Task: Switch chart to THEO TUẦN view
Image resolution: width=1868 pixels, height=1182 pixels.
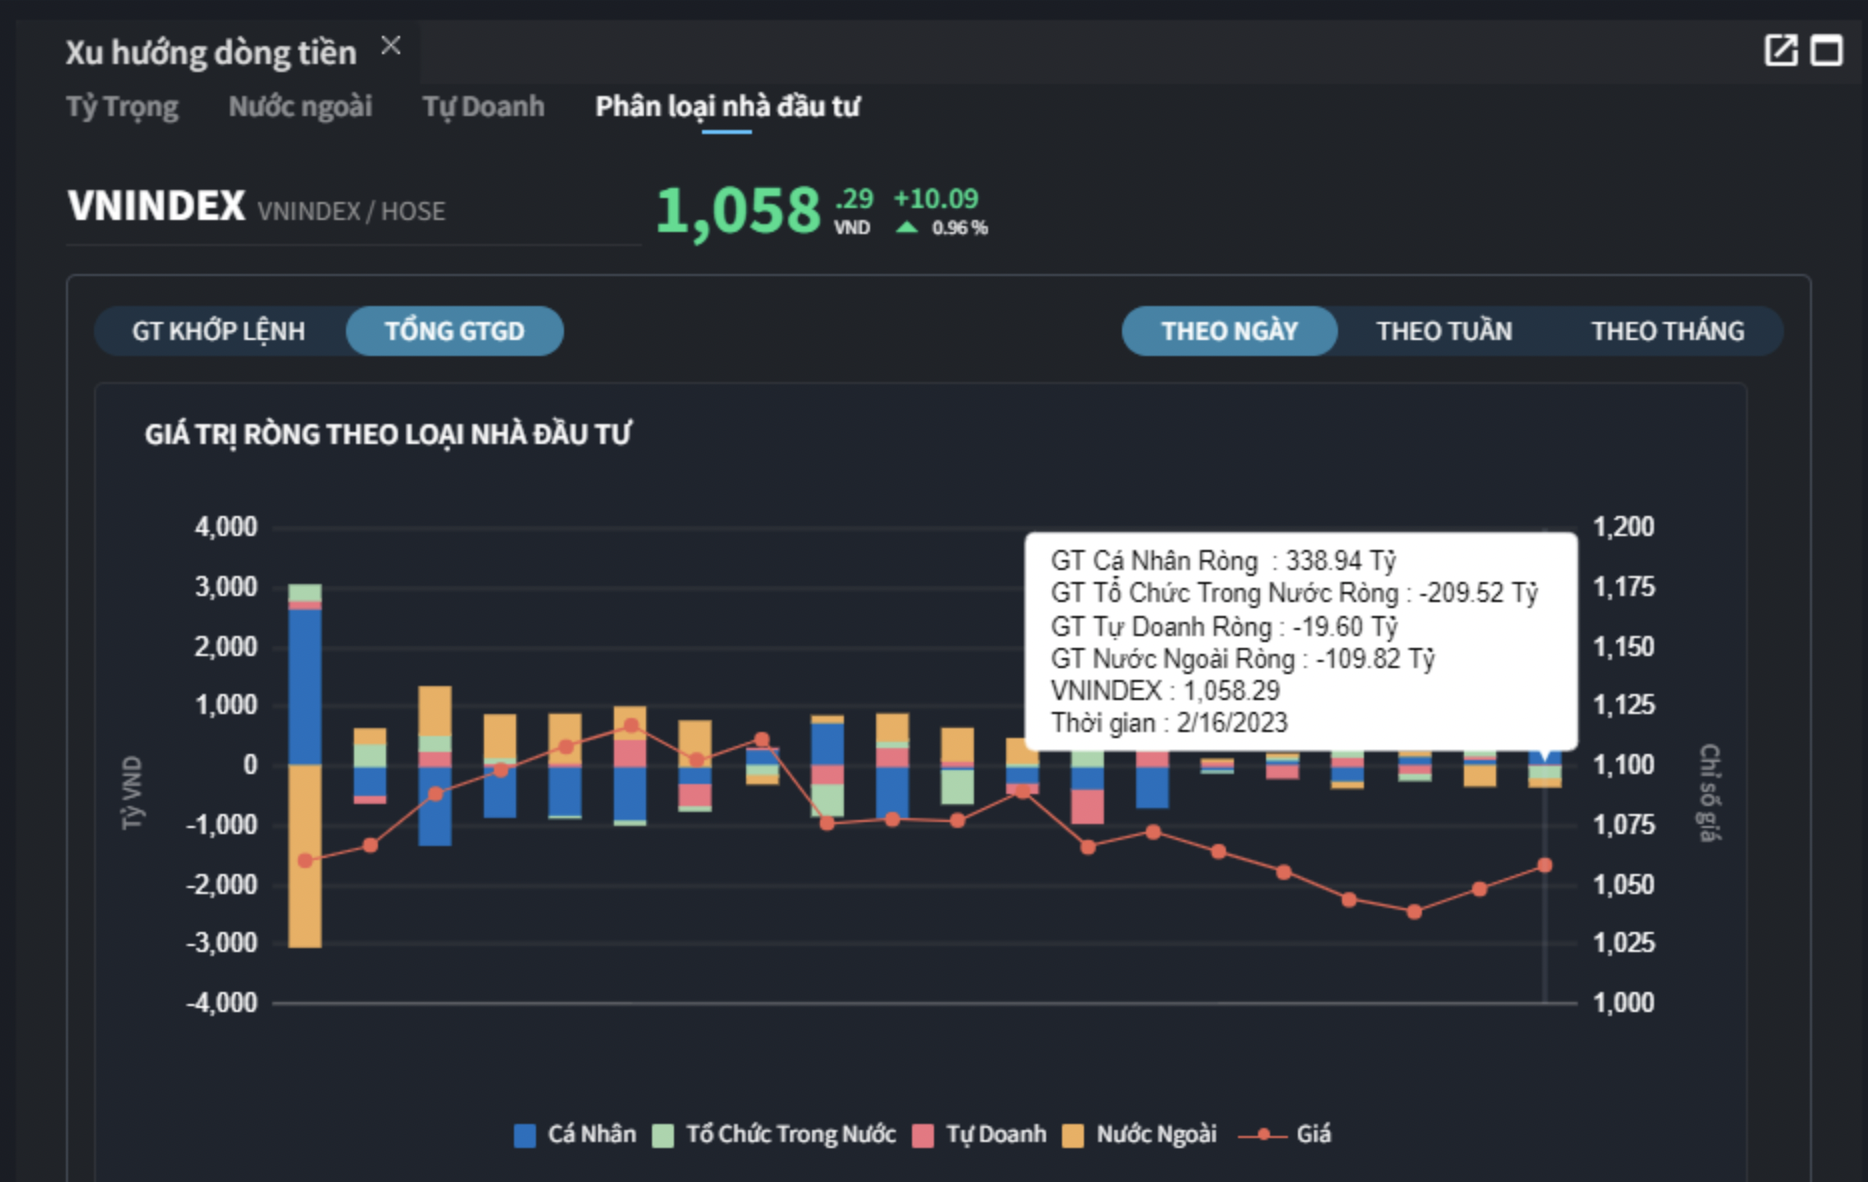Action: point(1444,331)
